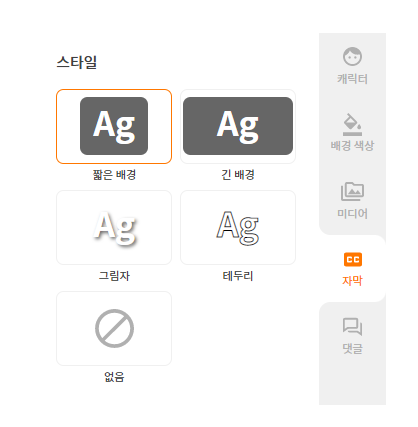This screenshot has width=418, height=427.
Task: Open the 캐릭터 face icon in sidebar
Action: coord(352,56)
